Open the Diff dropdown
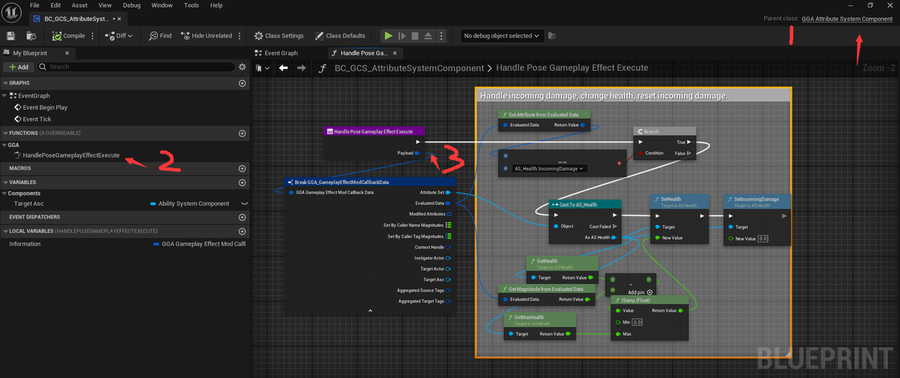900x378 pixels. [x=119, y=36]
